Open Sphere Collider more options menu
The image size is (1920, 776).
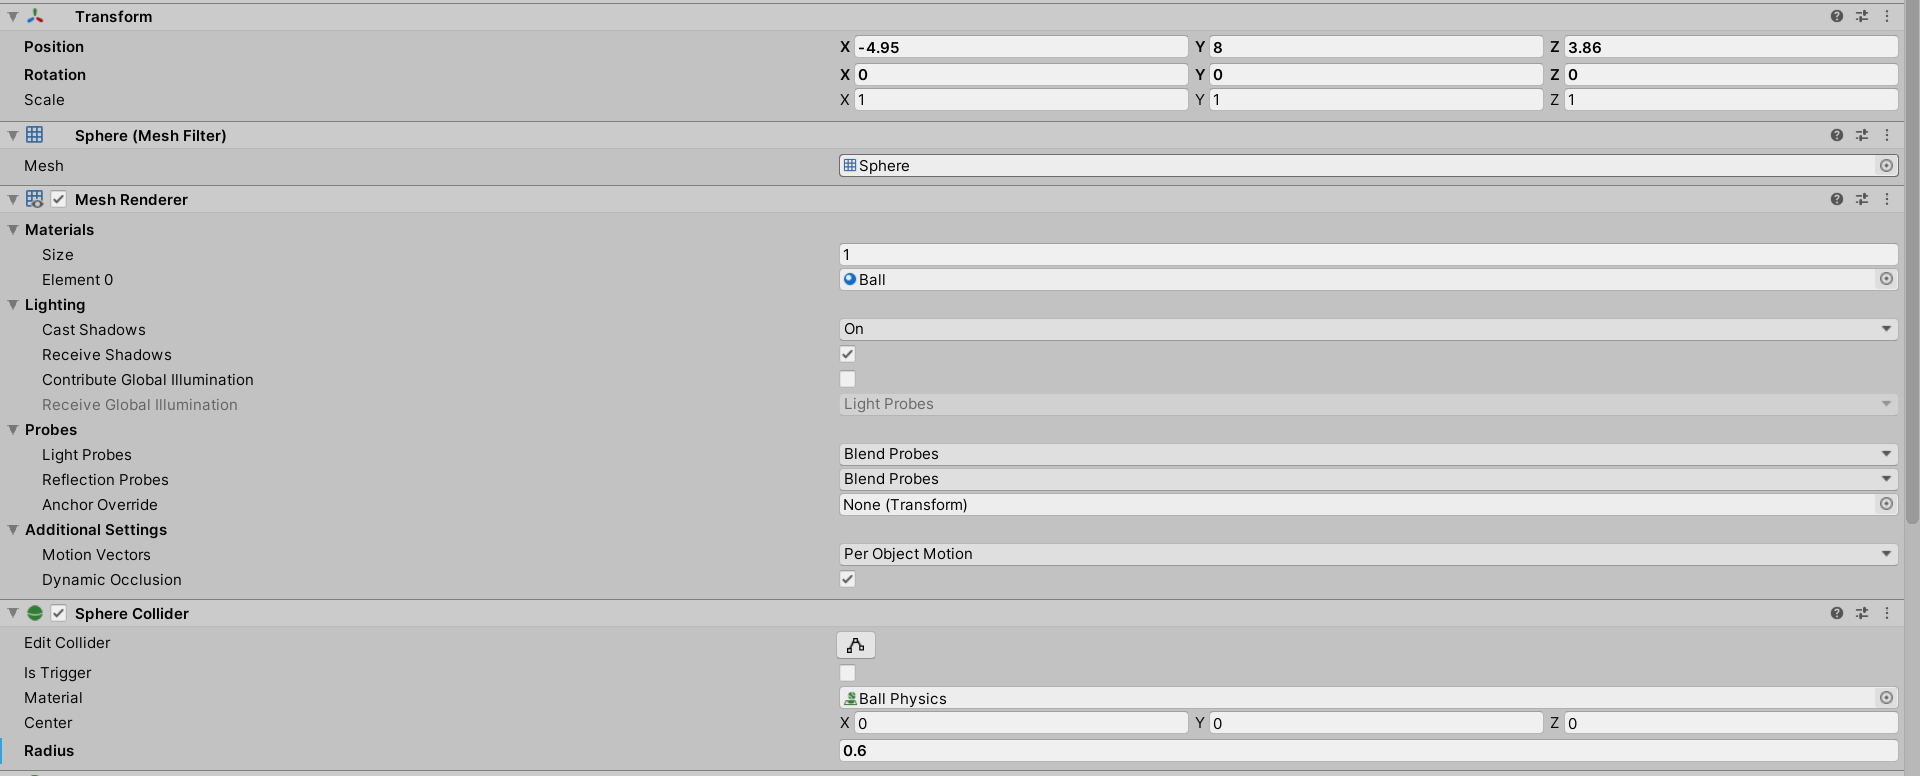(x=1887, y=613)
